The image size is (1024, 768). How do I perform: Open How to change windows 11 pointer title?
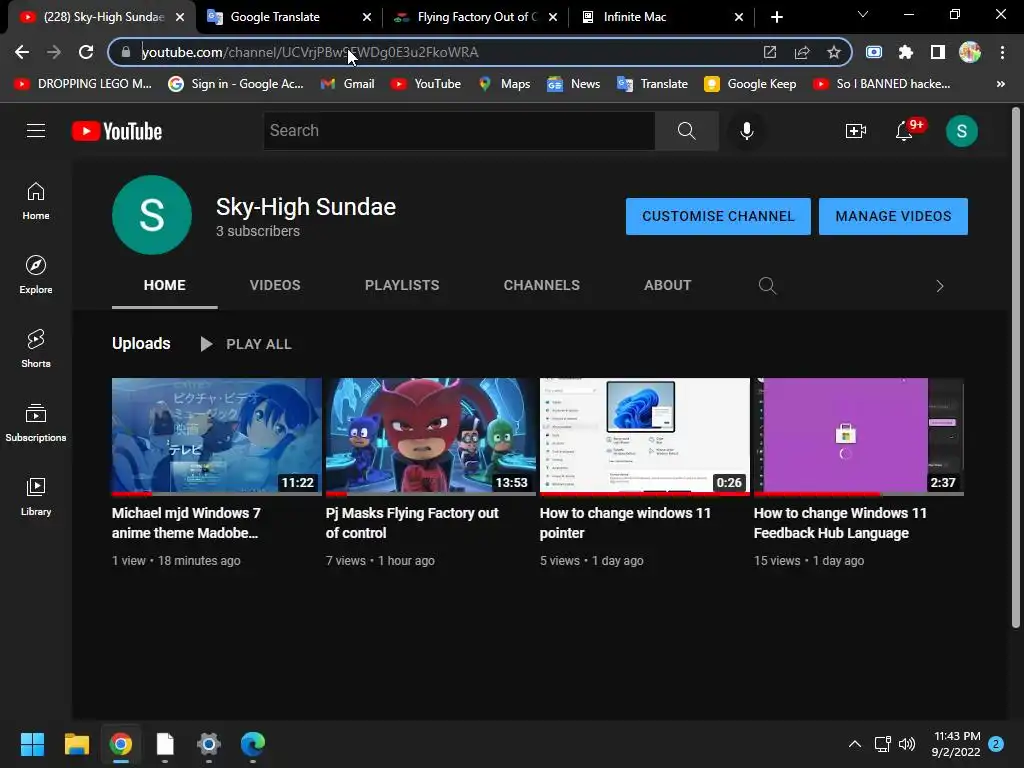[625, 523]
